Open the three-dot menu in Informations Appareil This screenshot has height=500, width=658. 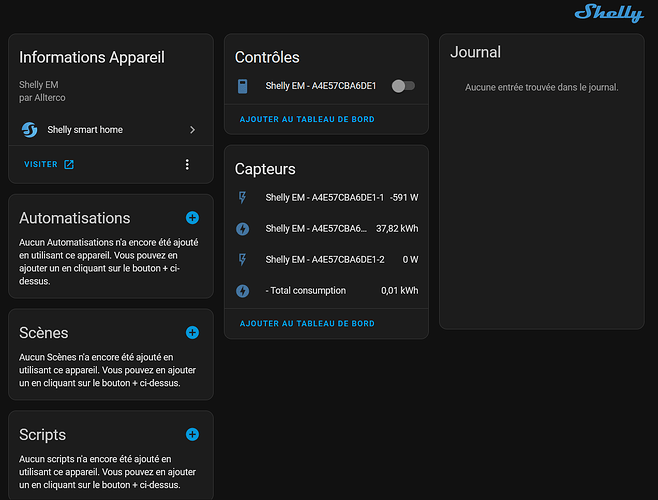[187, 164]
